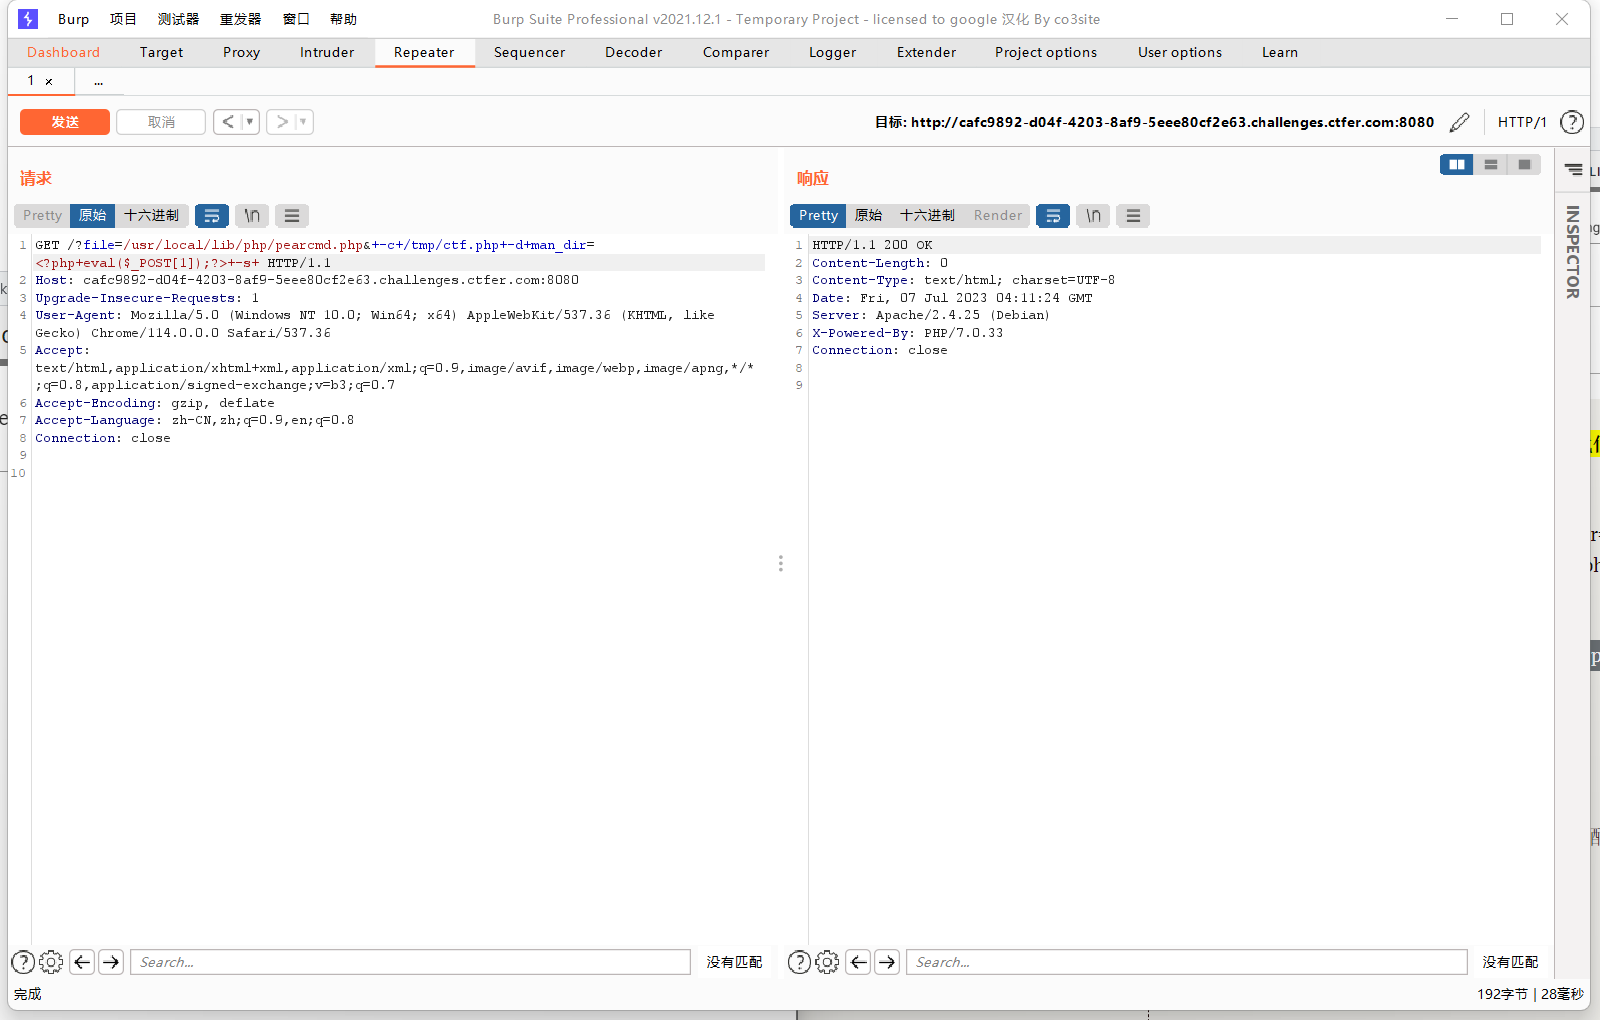This screenshot has width=1600, height=1020.
Task: Select 原始 raw view in request panel
Action: point(92,215)
